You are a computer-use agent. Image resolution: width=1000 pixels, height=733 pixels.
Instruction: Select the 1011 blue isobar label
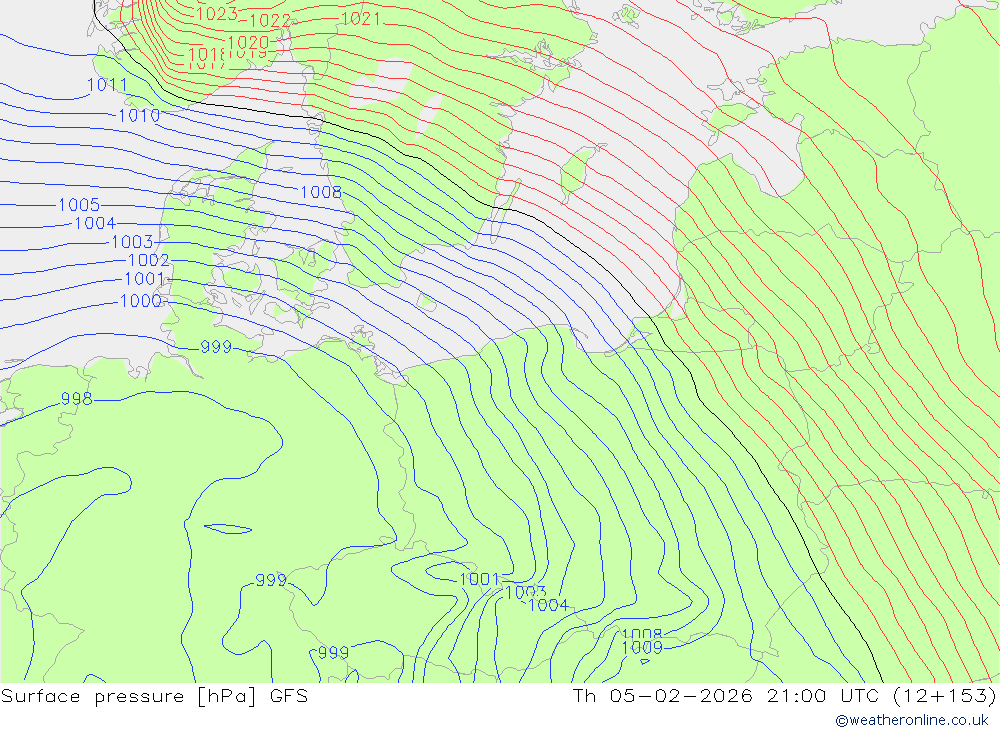coord(107,84)
